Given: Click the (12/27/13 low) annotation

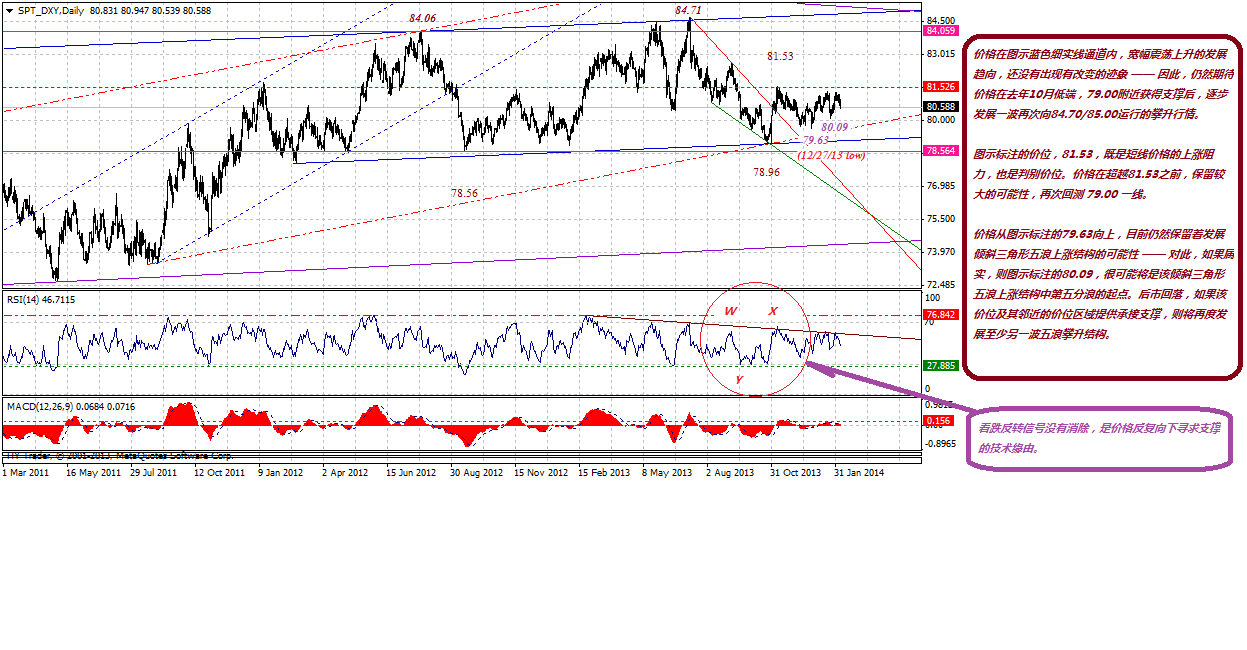Looking at the screenshot, I should click(831, 155).
